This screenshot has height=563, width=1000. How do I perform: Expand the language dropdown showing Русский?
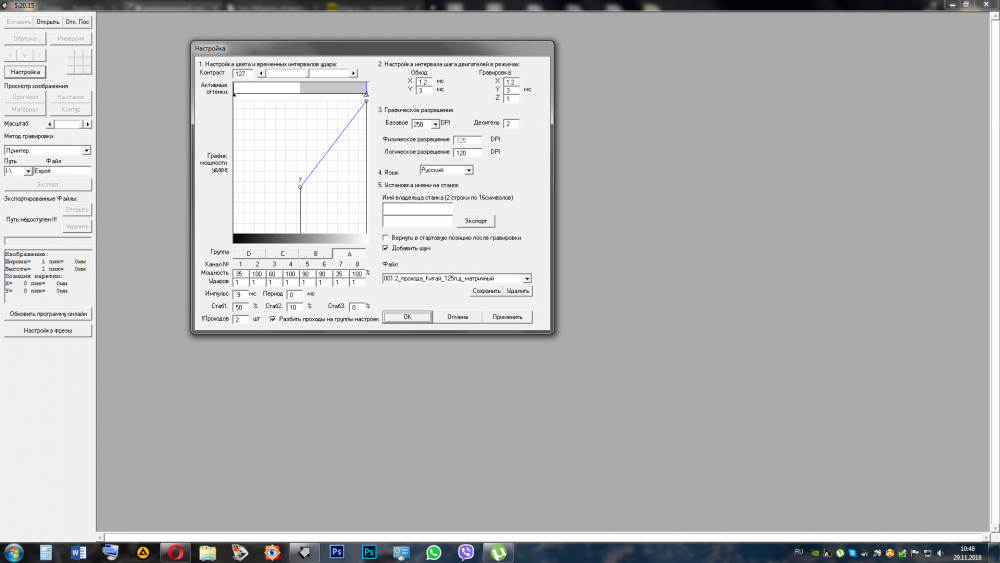[x=469, y=171]
